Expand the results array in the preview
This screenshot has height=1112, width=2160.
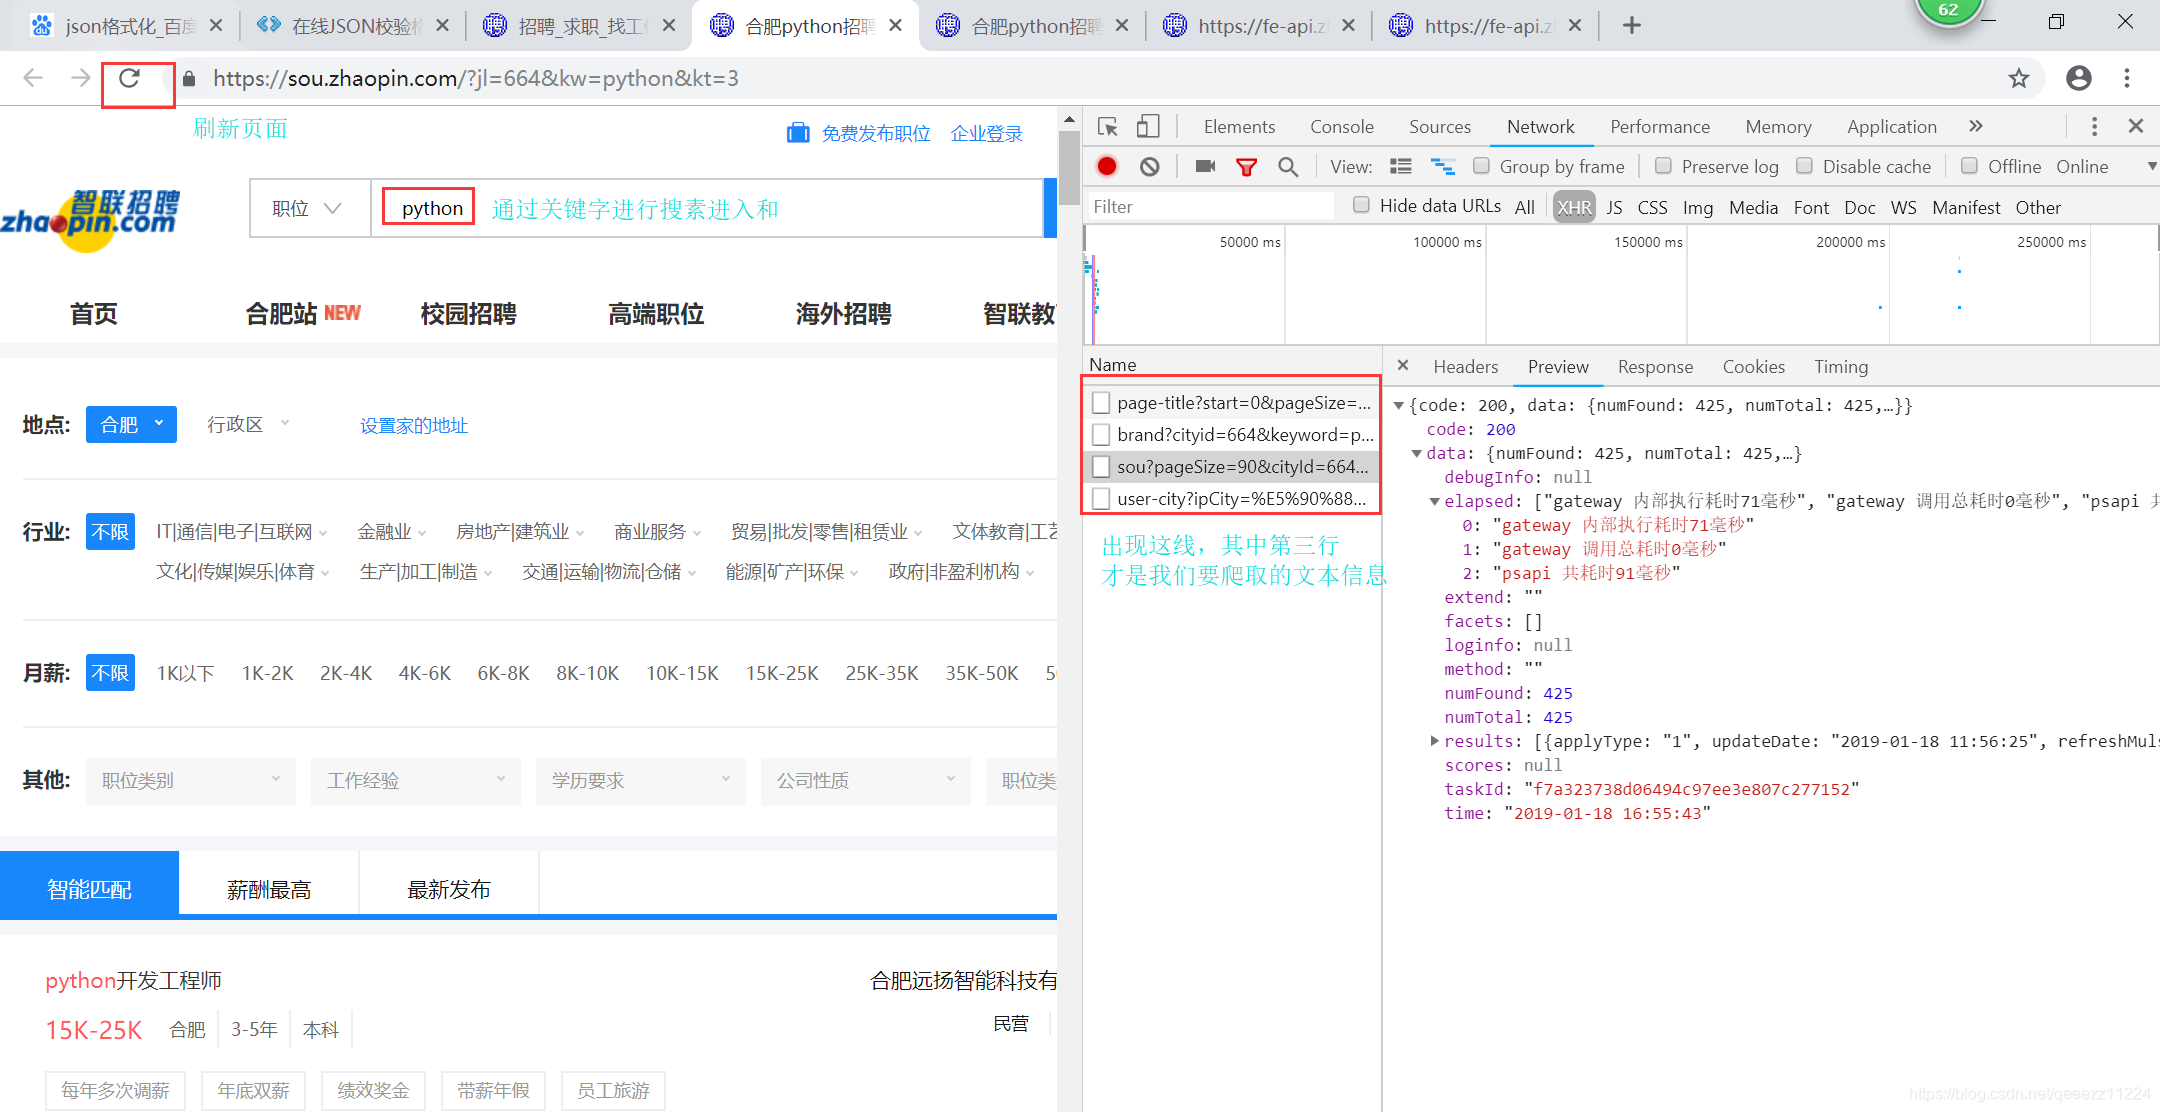pos(1435,741)
